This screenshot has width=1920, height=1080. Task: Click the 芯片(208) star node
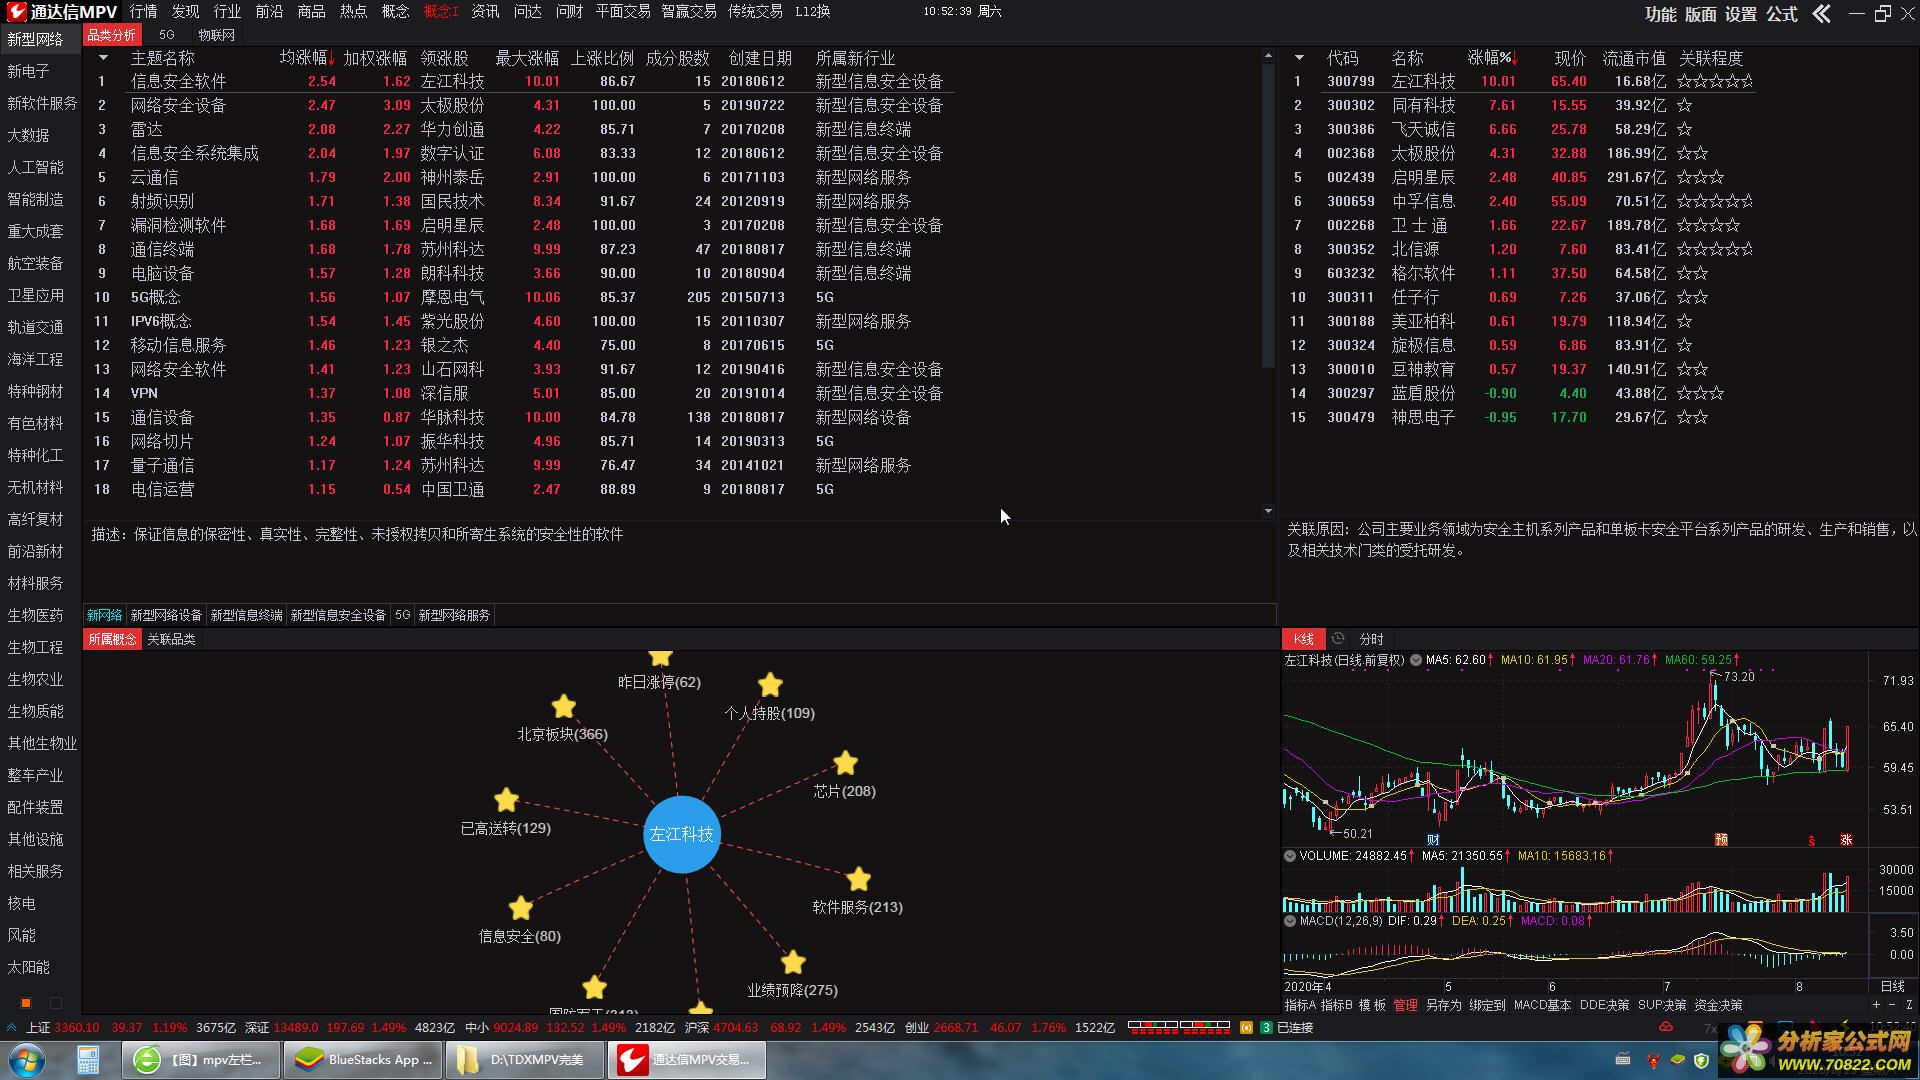pyautogui.click(x=845, y=763)
